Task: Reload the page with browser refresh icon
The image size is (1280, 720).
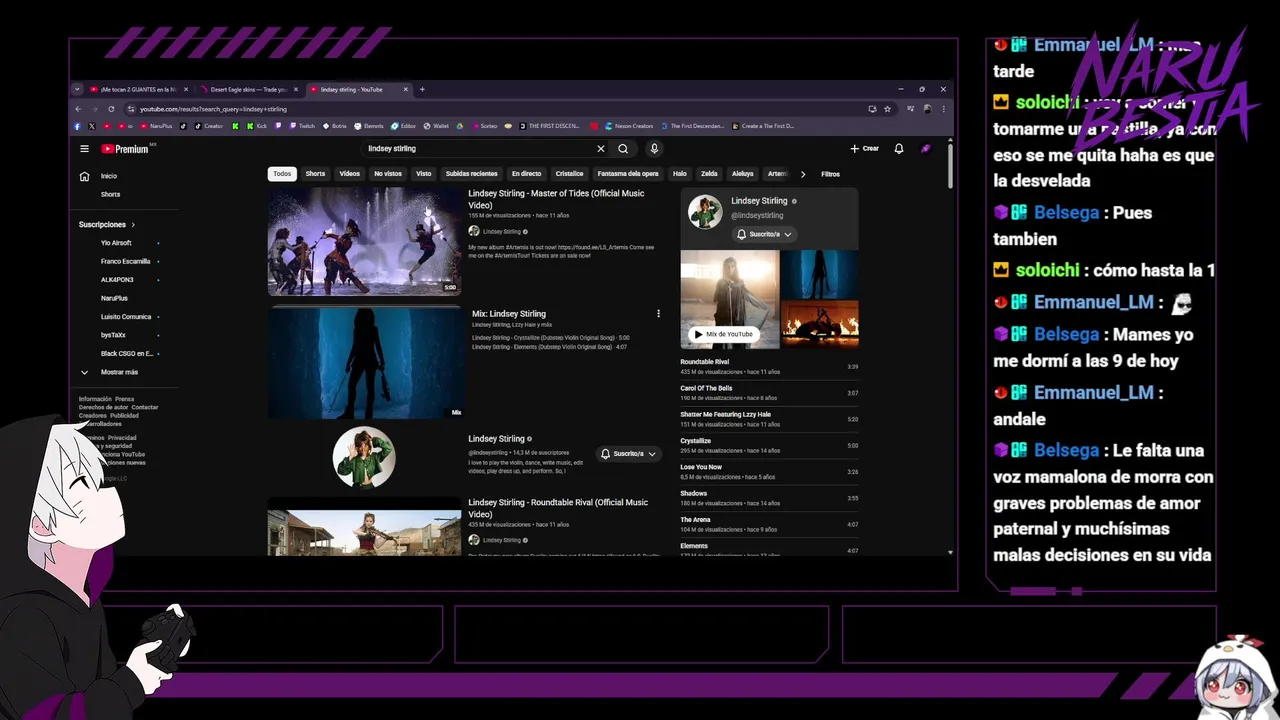Action: coord(111,109)
